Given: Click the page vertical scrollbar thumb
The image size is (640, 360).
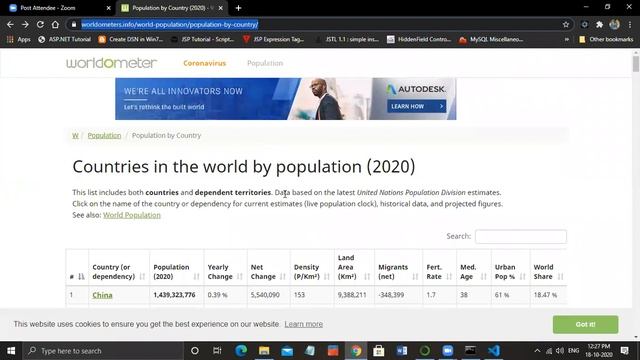Looking at the screenshot, I should point(636,64).
